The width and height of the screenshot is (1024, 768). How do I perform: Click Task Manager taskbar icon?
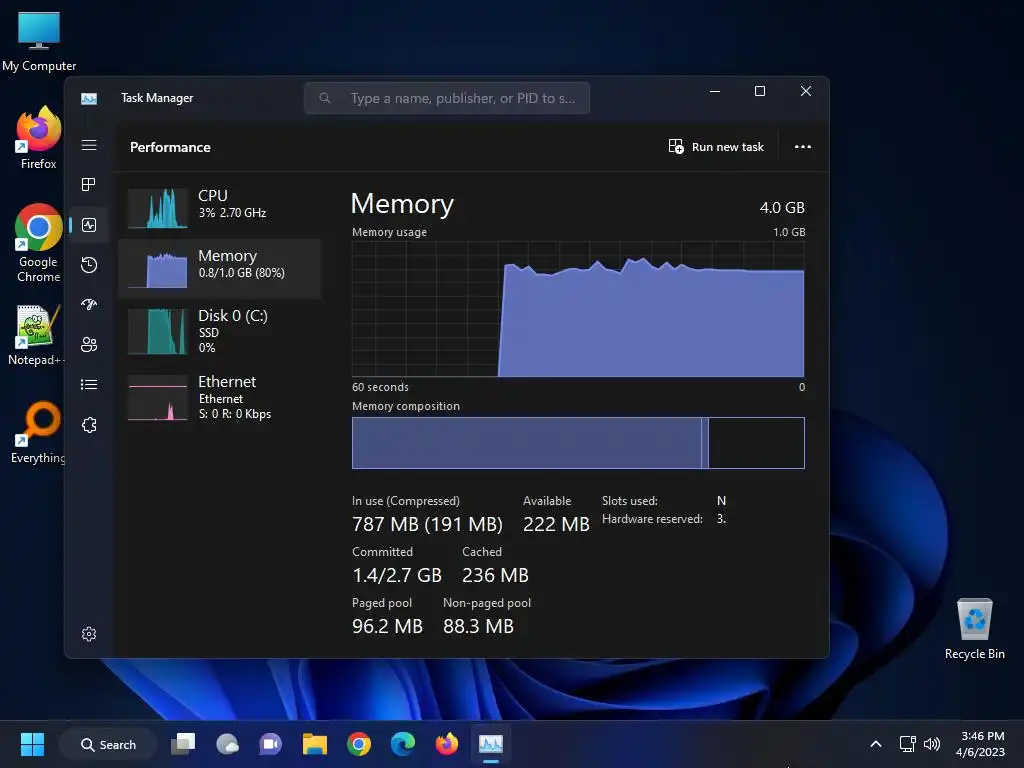(x=490, y=744)
